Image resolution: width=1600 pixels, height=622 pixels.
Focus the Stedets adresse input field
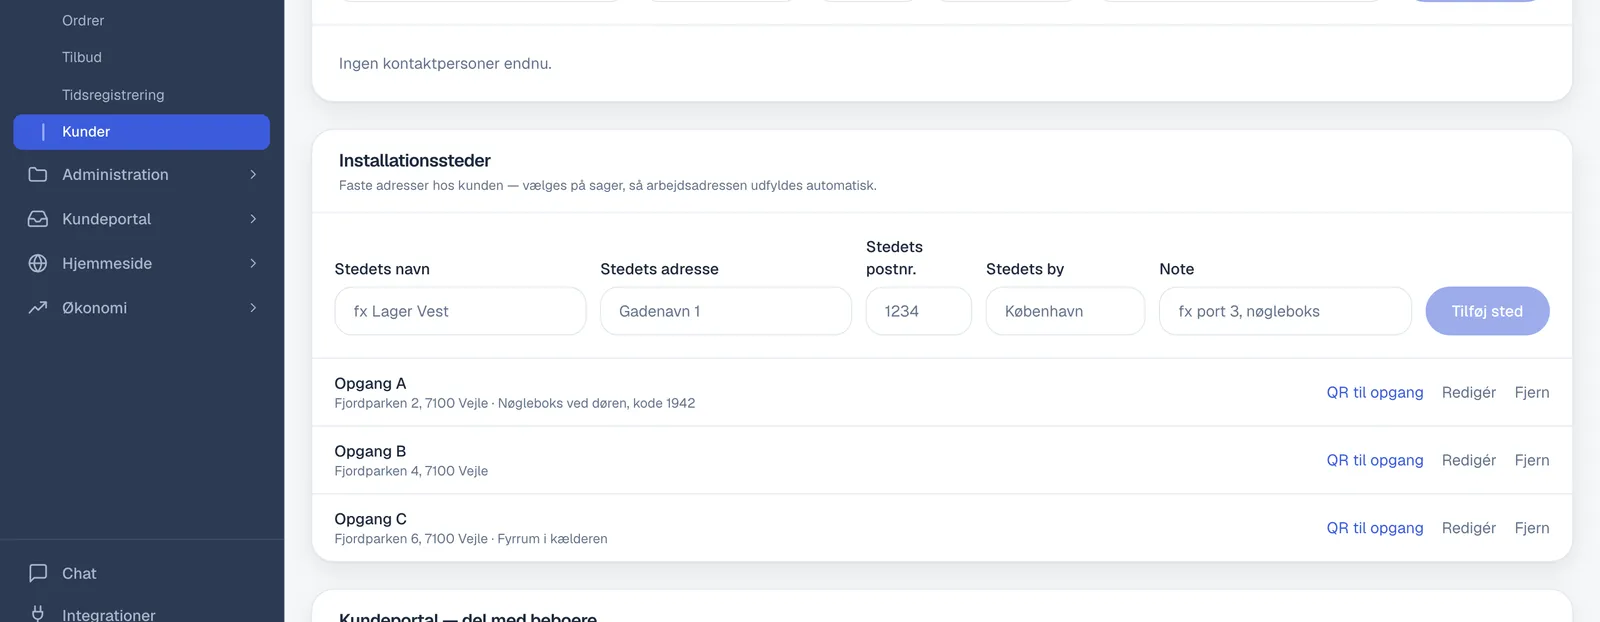(726, 311)
